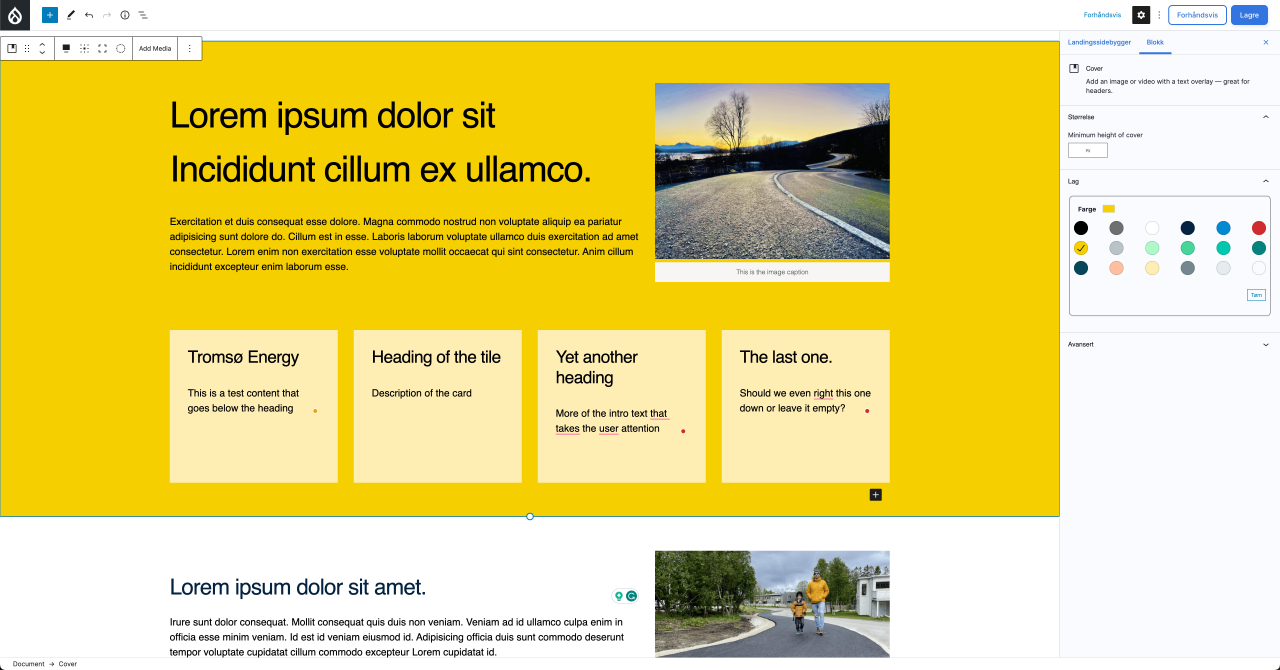Open the List view outline icon
The height and width of the screenshot is (670, 1280).
pos(142,15)
